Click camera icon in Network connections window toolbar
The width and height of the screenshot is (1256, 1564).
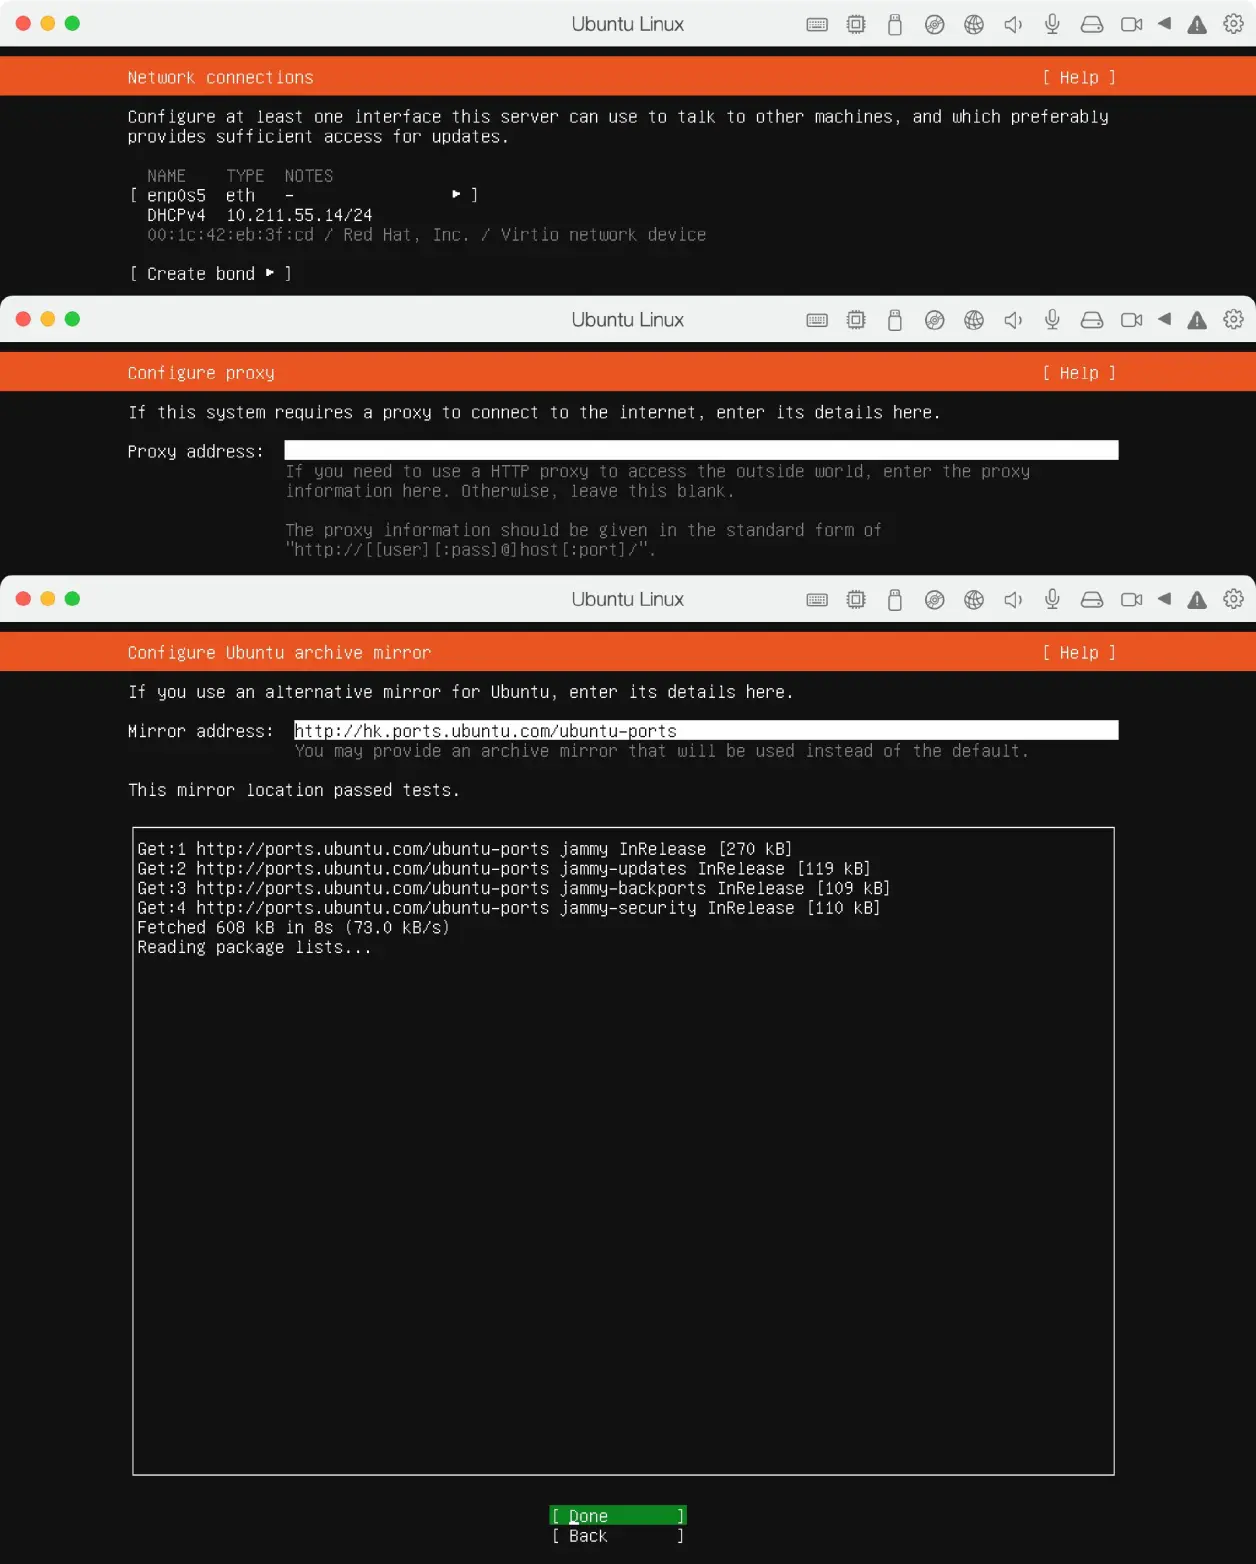[1131, 25]
